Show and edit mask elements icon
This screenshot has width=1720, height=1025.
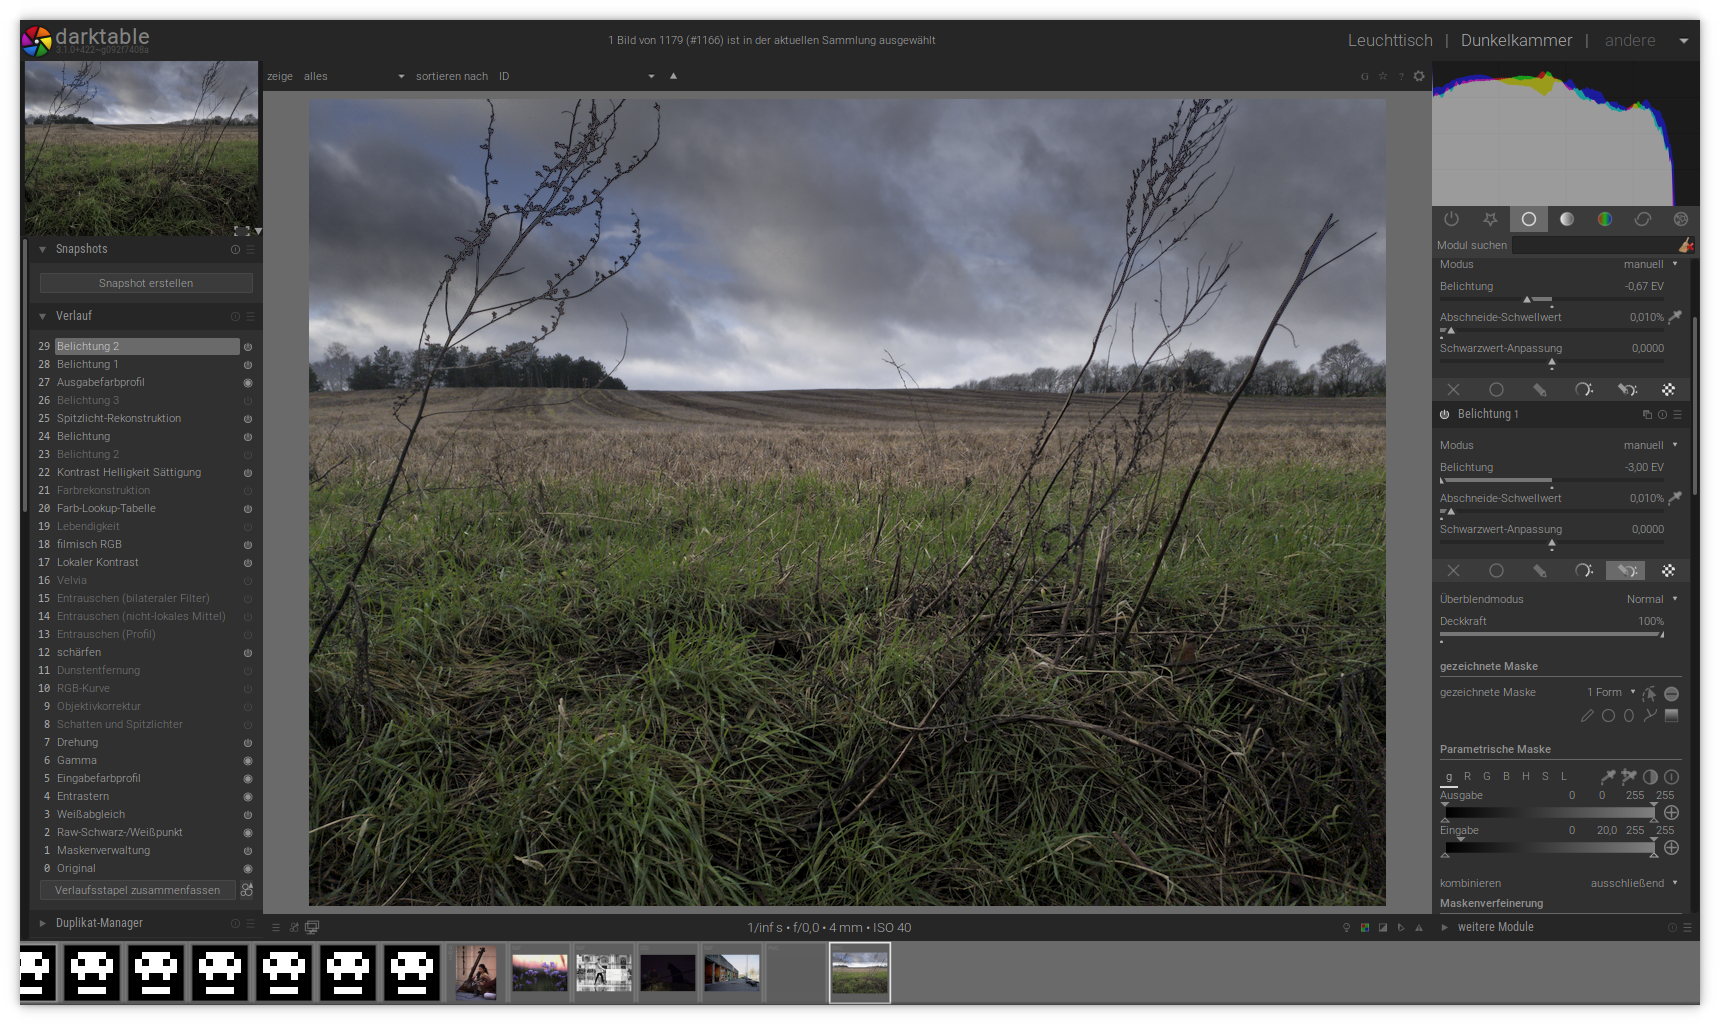coord(1649,693)
